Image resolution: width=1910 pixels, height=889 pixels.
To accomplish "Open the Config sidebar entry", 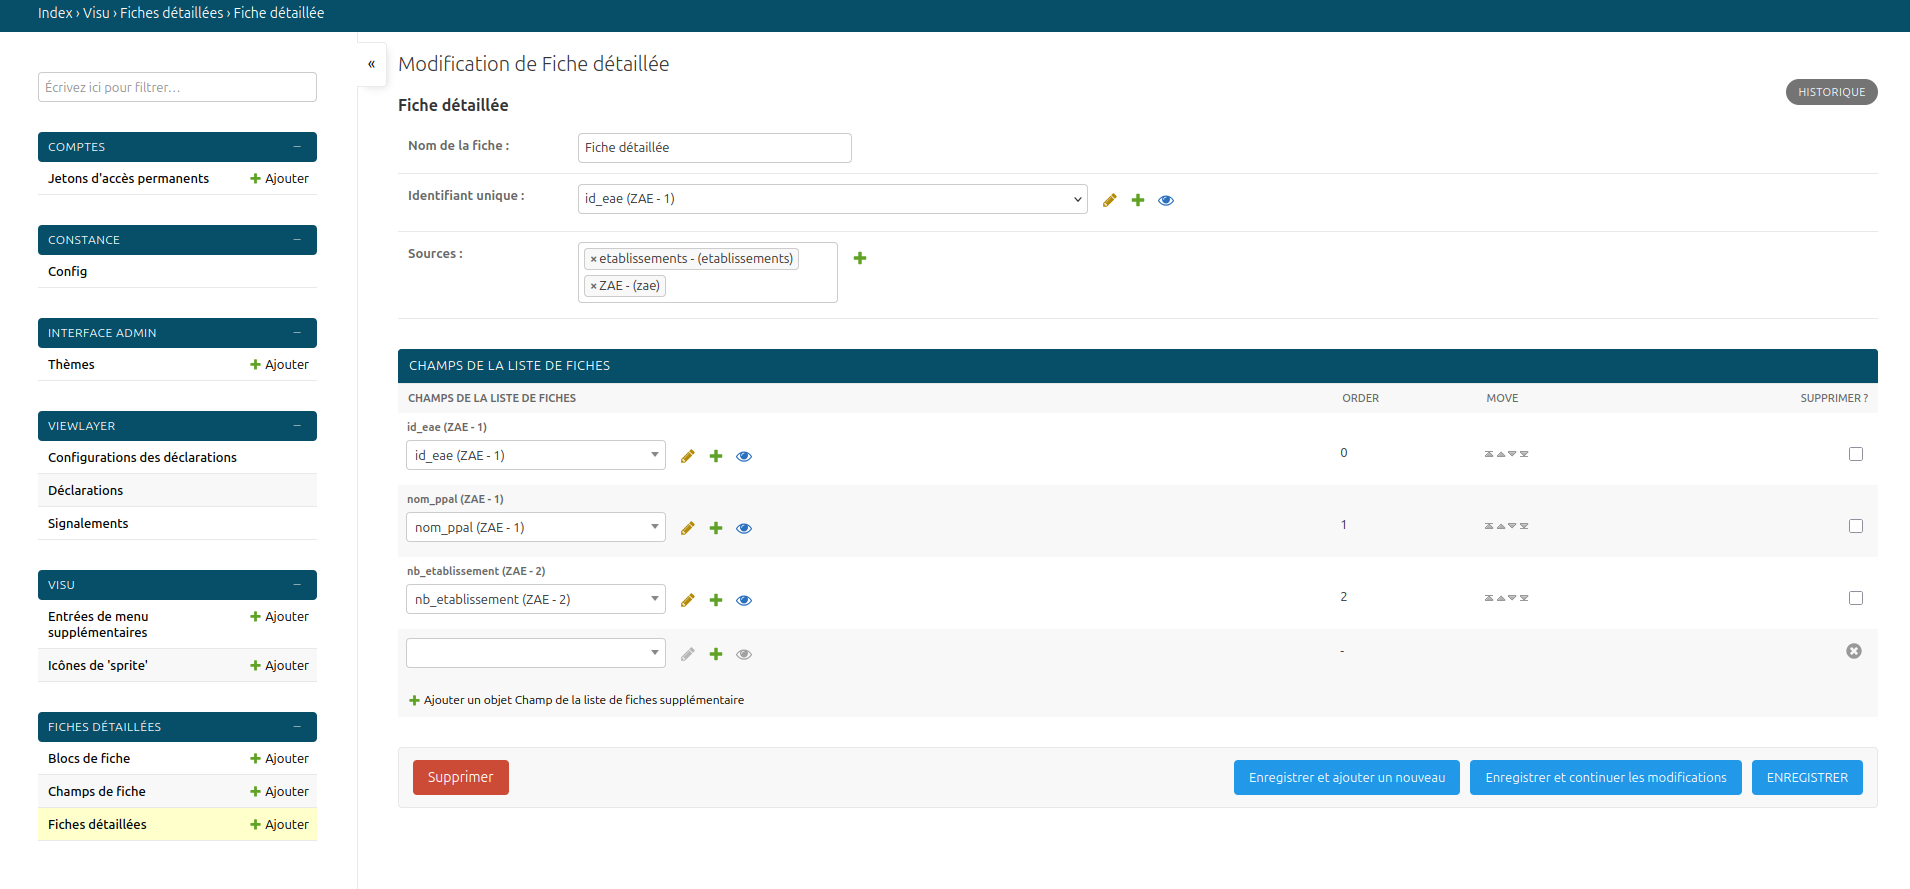I will click(67, 272).
